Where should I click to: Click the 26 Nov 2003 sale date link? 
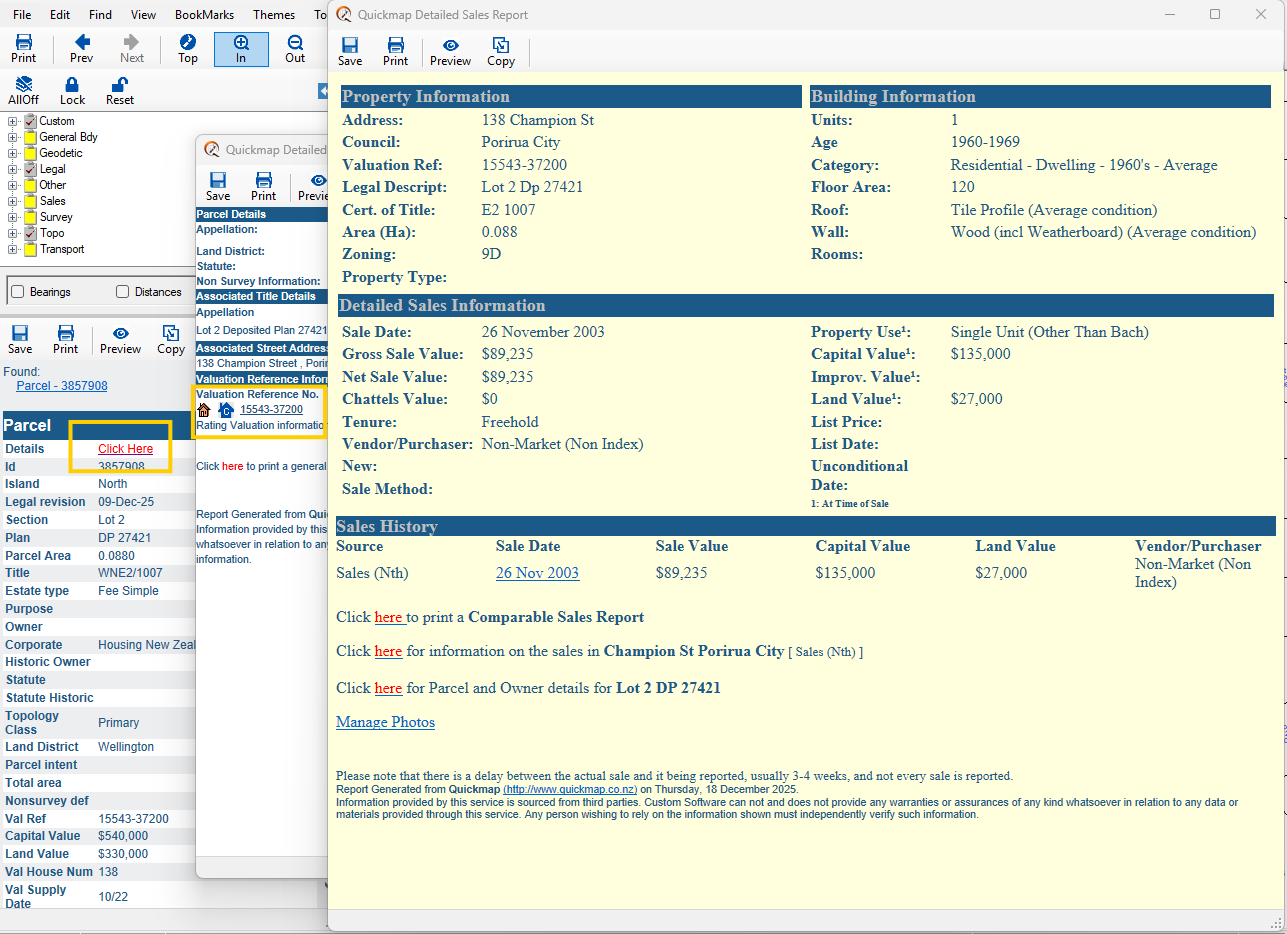(x=537, y=573)
